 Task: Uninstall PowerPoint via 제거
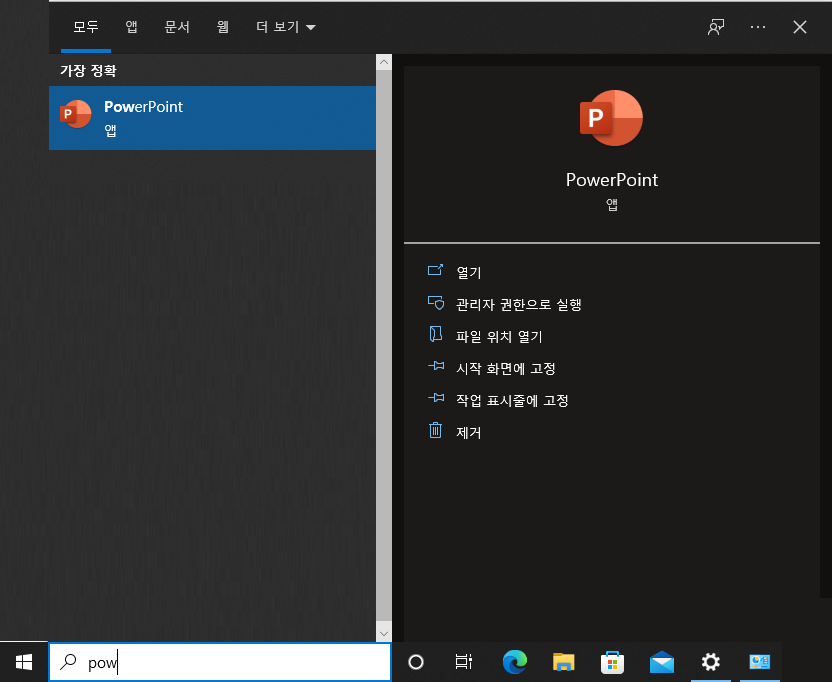click(x=466, y=431)
